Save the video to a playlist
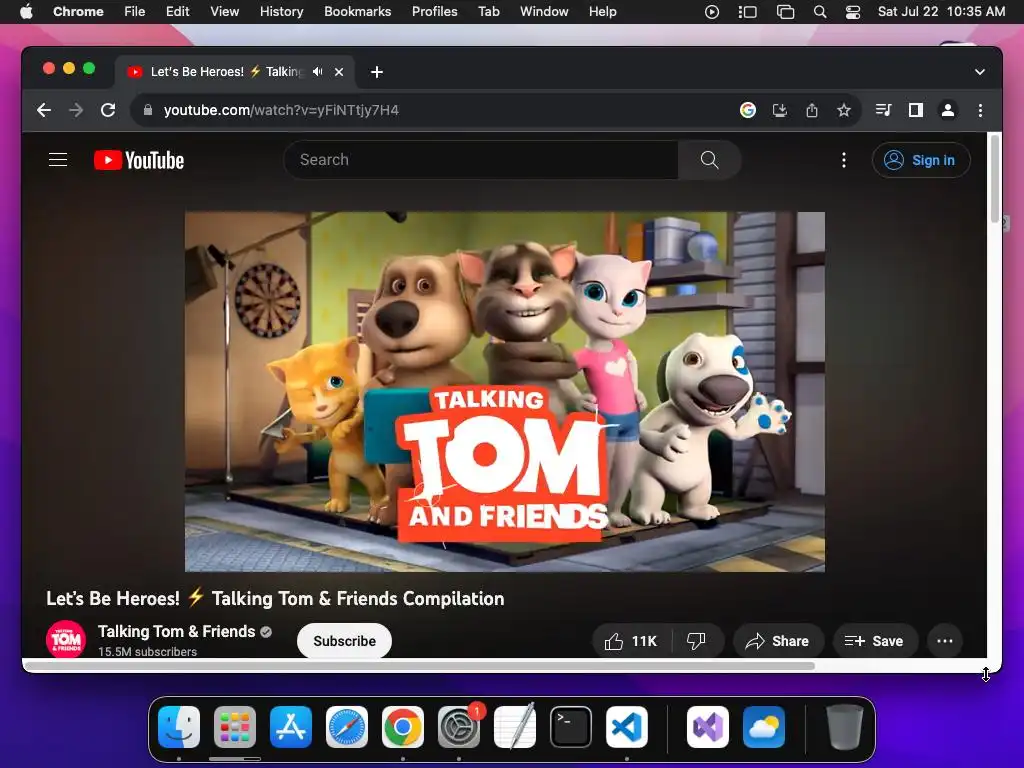Screen dimensions: 1024x768 pos(874,641)
